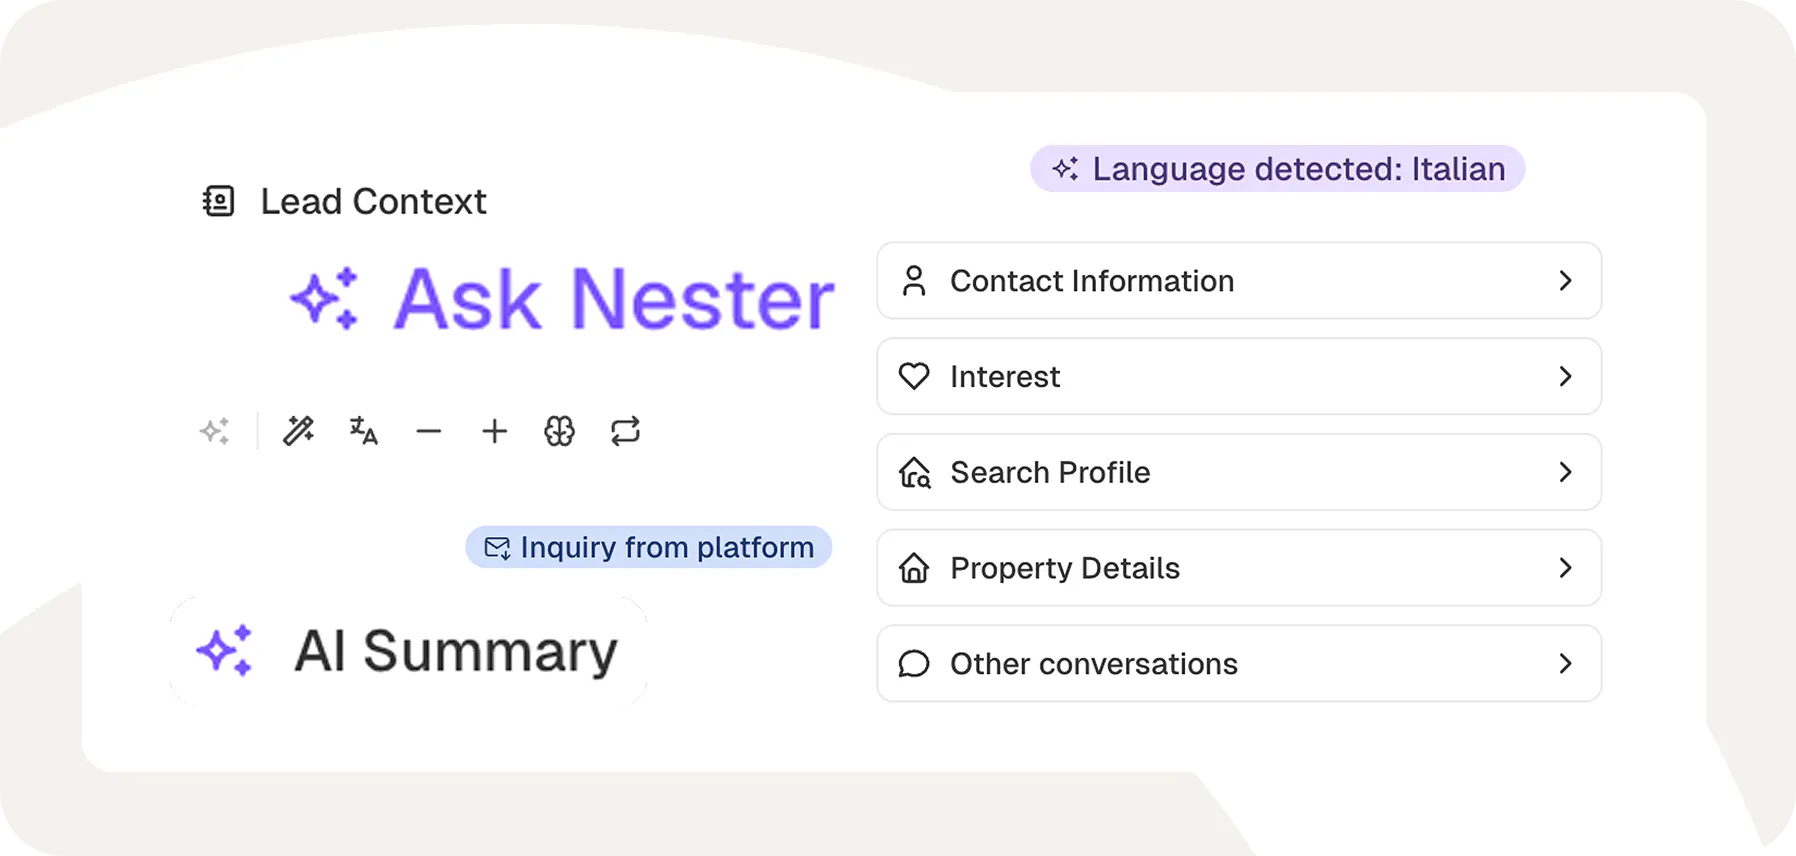The width and height of the screenshot is (1796, 856).
Task: Click the purple sparkle beside Ask Nester
Action: 324,298
